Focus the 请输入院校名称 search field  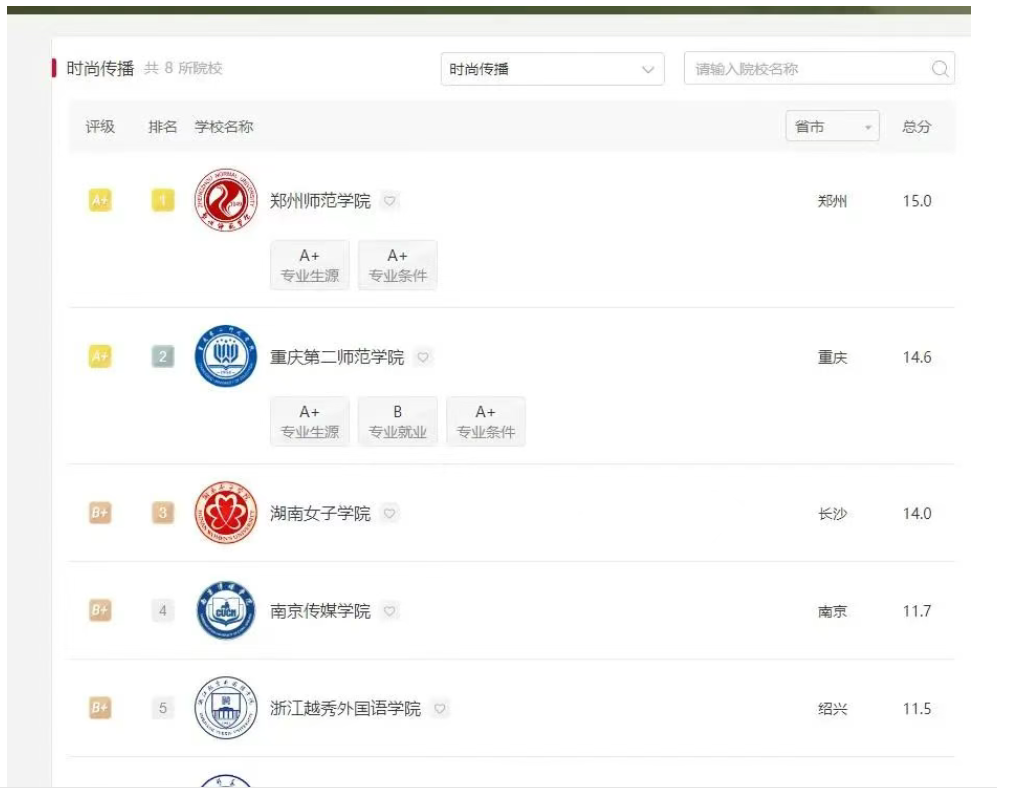pyautogui.click(x=805, y=69)
